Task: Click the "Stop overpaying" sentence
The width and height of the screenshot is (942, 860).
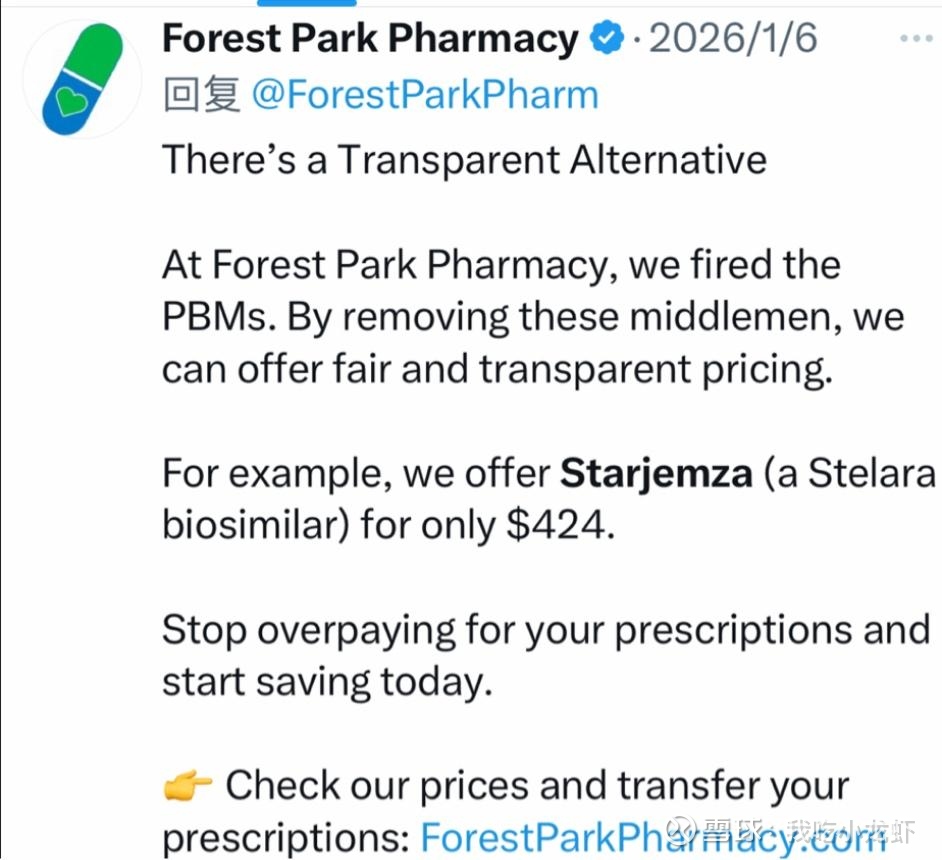Action: pos(545,630)
